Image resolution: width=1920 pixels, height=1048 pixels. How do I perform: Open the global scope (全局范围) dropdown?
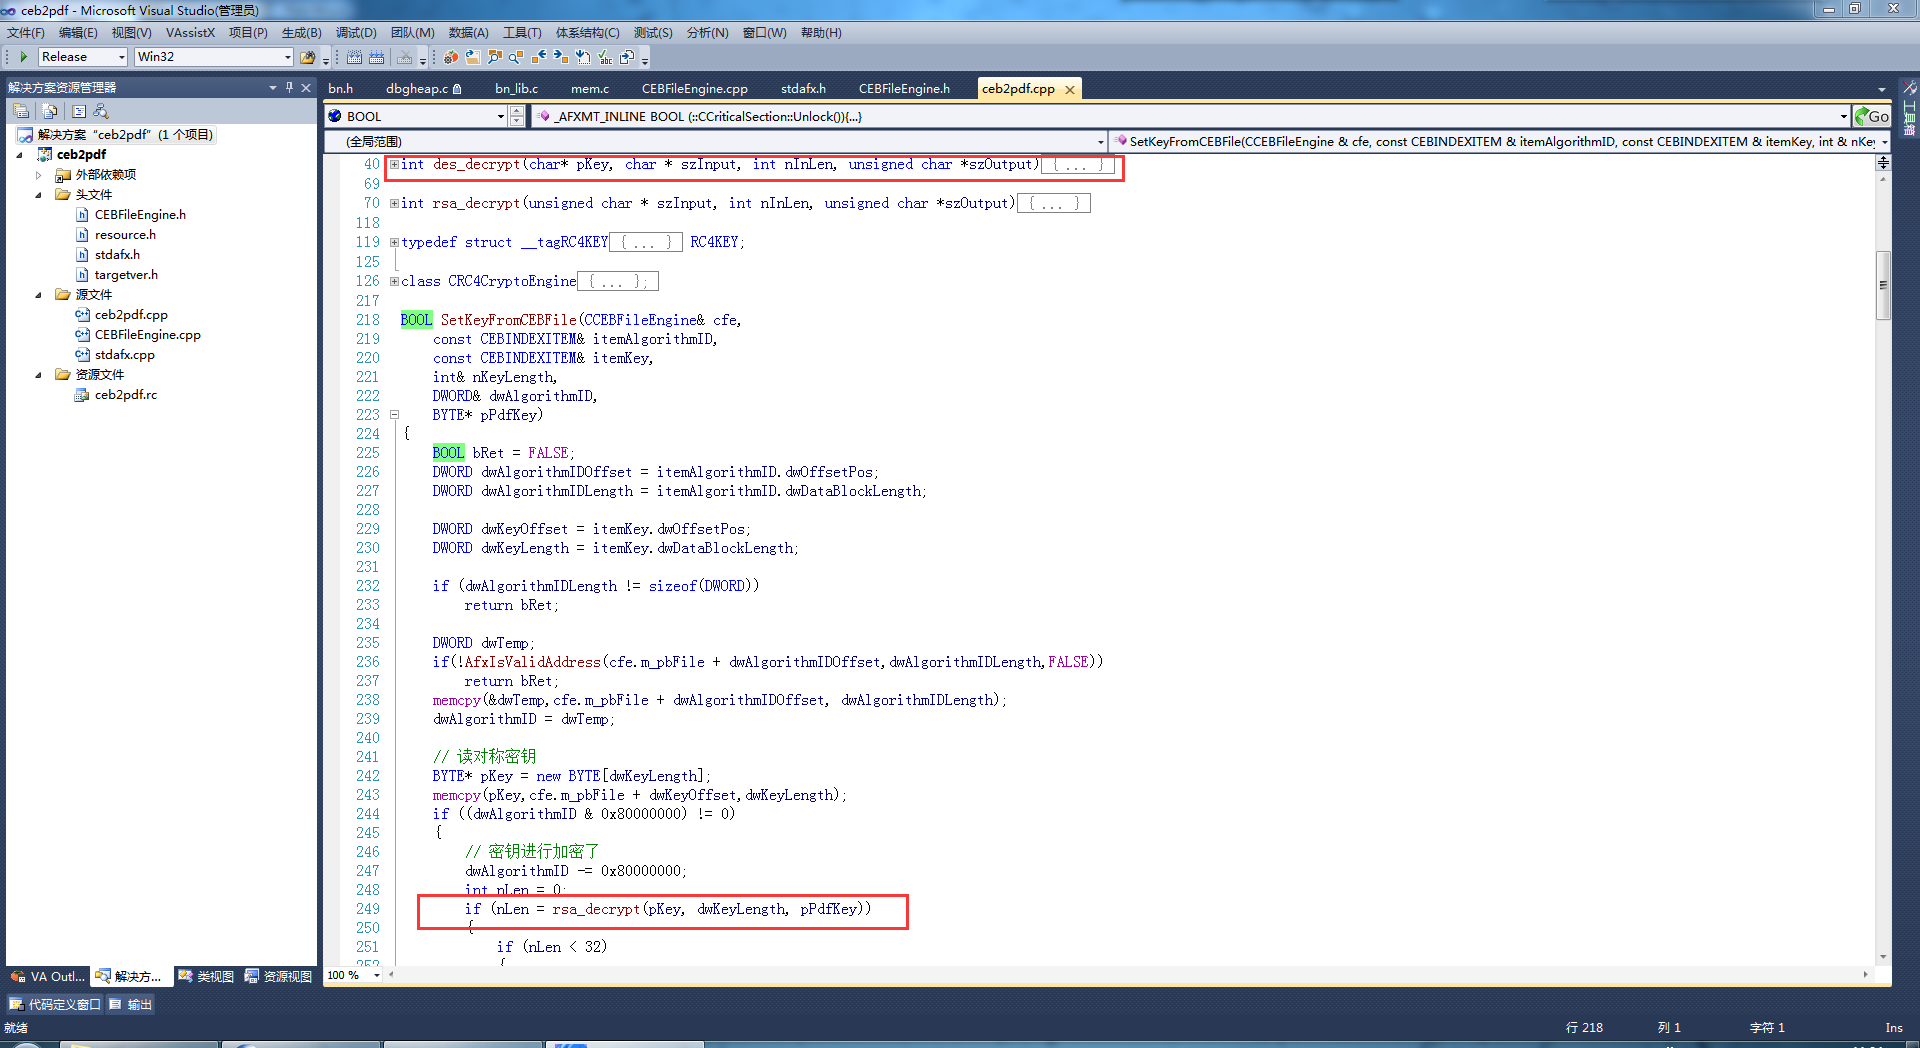point(1101,142)
